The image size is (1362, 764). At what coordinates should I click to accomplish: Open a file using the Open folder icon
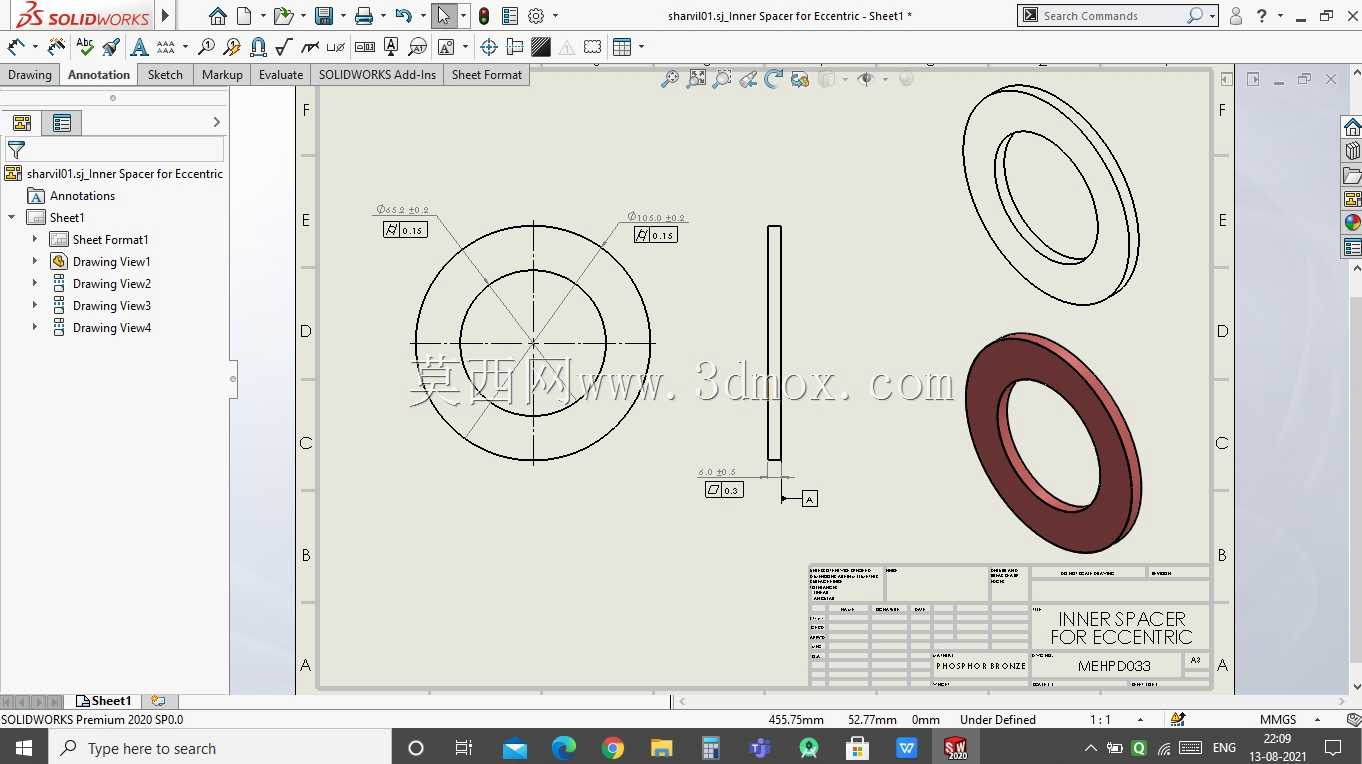(x=283, y=16)
